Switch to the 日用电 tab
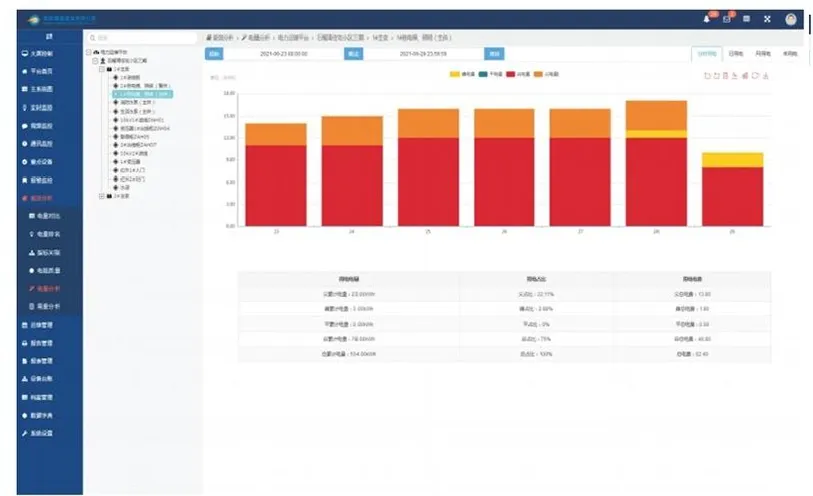 point(736,53)
